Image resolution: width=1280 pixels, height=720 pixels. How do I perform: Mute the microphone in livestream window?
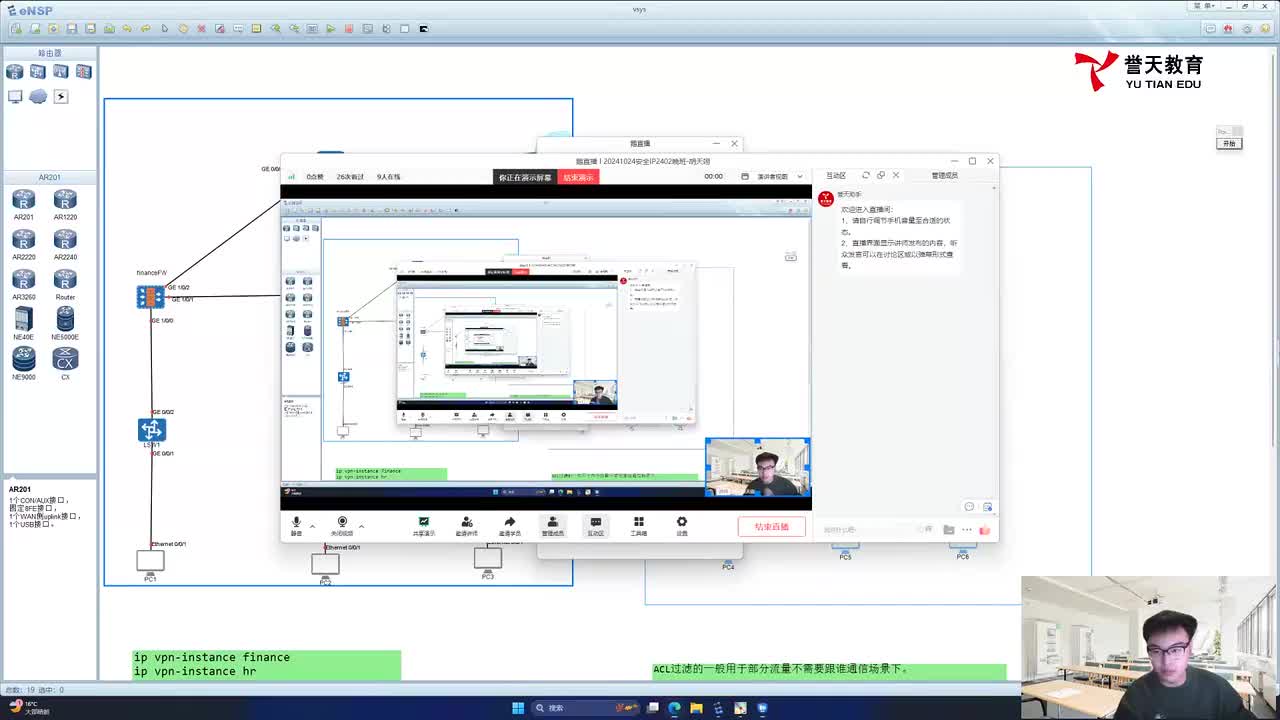click(x=296, y=525)
